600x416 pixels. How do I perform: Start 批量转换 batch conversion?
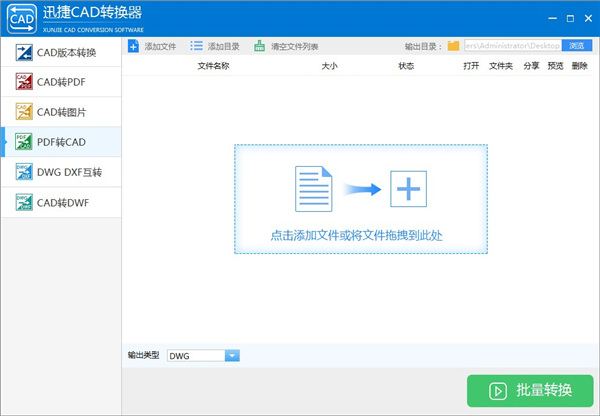530,391
